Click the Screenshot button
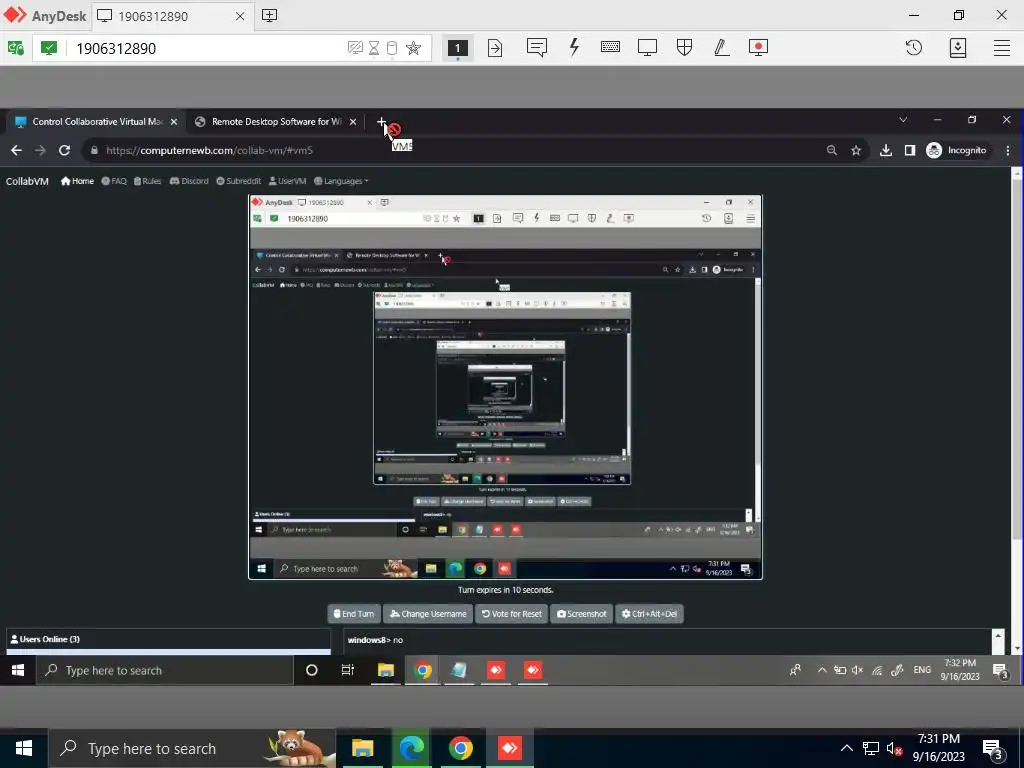1024x768 pixels. [x=581, y=614]
